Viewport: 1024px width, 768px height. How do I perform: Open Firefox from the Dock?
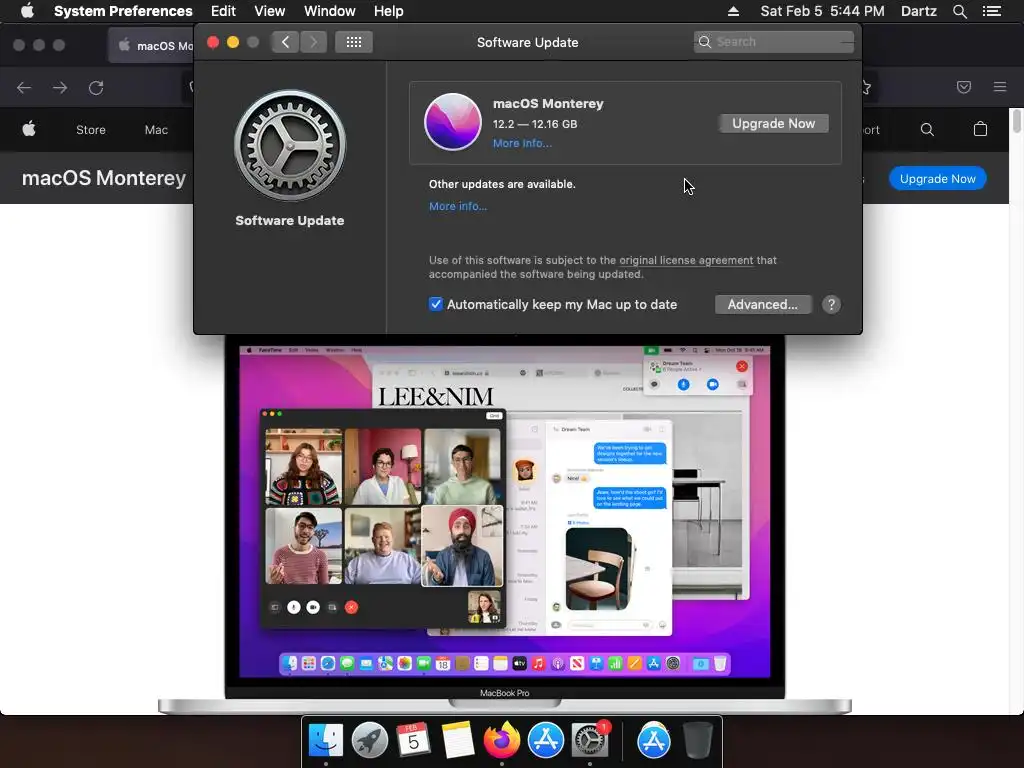pos(502,740)
